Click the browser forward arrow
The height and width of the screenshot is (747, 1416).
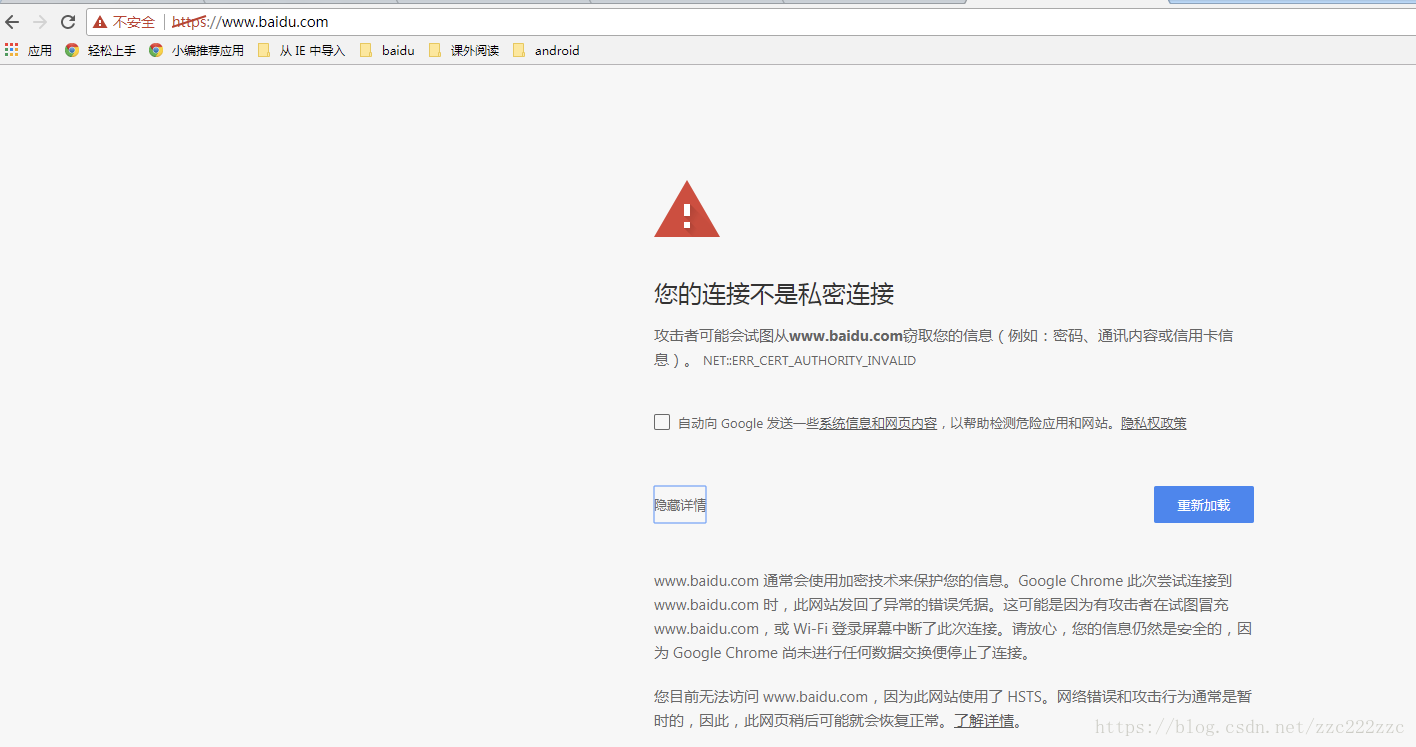tap(40, 22)
